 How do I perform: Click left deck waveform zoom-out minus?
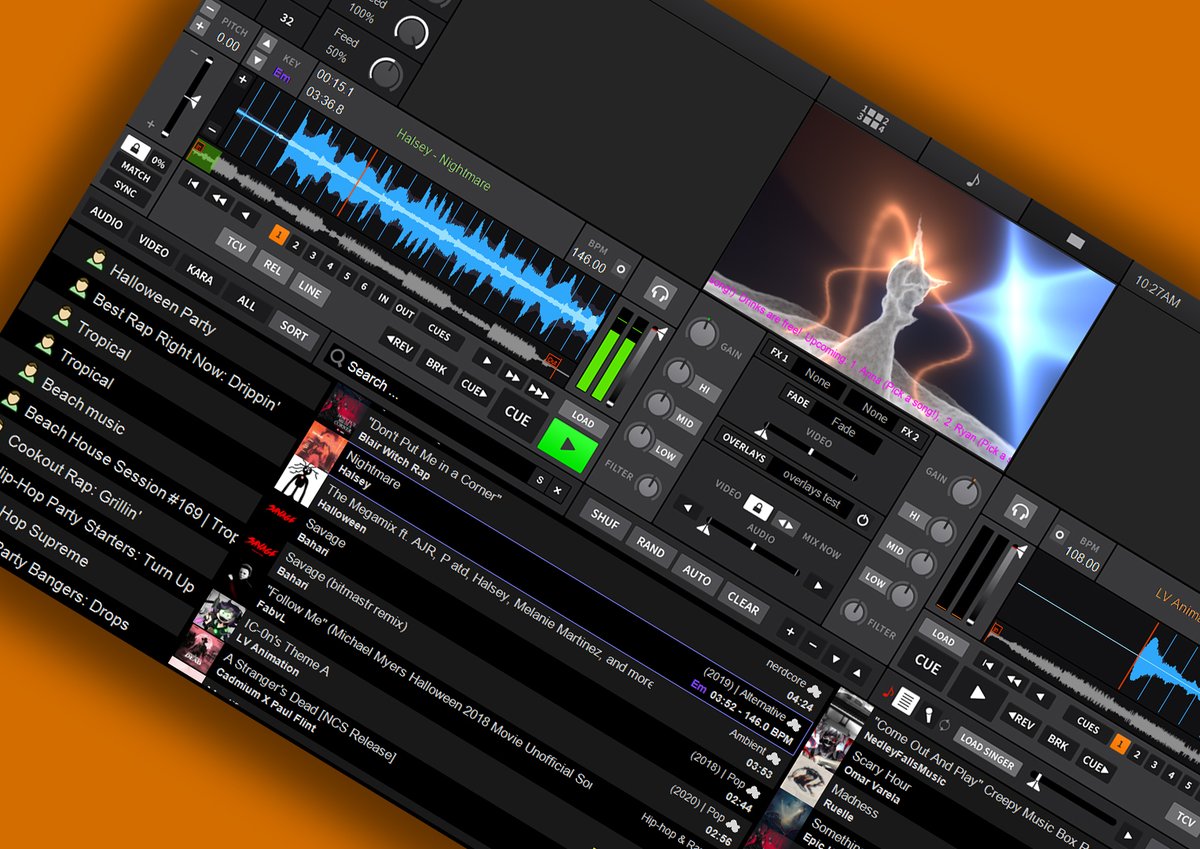click(x=213, y=130)
